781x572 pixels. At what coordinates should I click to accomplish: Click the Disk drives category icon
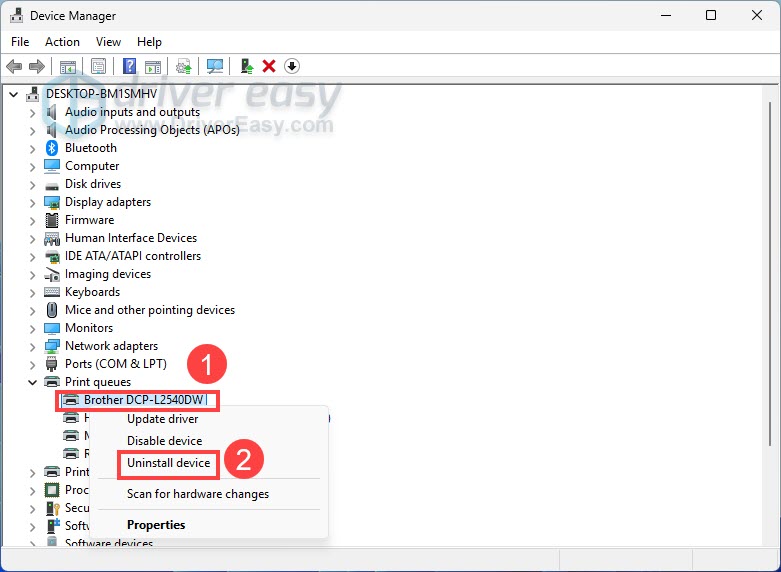click(52, 185)
